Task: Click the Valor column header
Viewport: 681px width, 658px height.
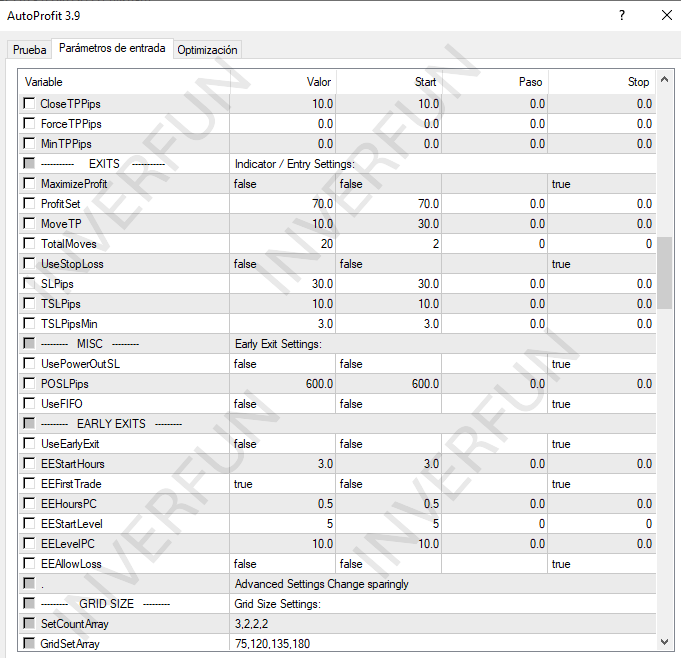Action: point(283,82)
